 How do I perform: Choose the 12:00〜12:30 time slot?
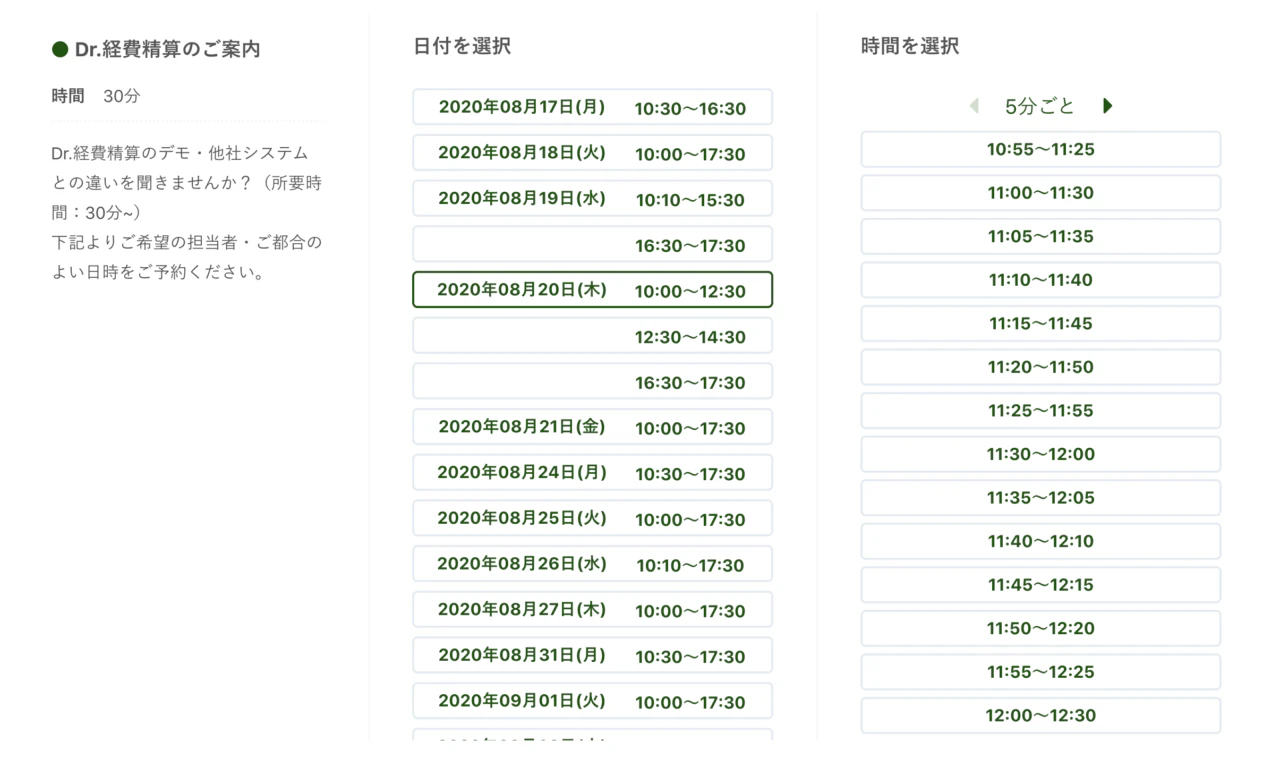(x=1040, y=716)
